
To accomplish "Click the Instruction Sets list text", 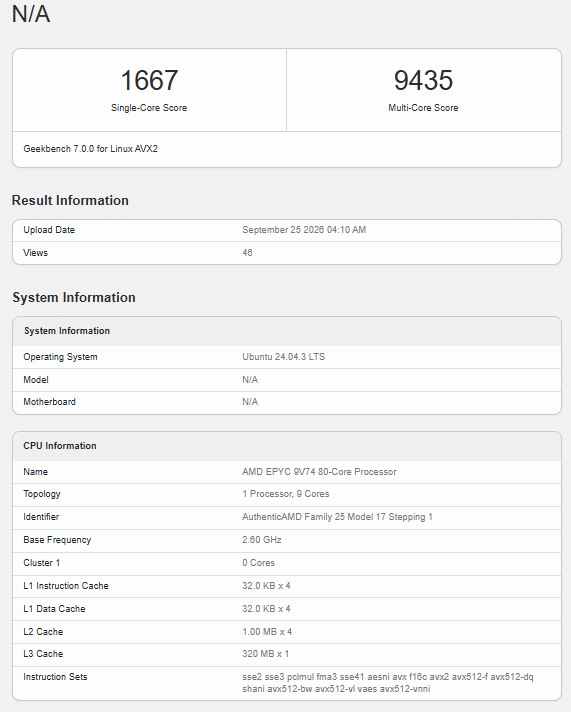I will [x=387, y=683].
